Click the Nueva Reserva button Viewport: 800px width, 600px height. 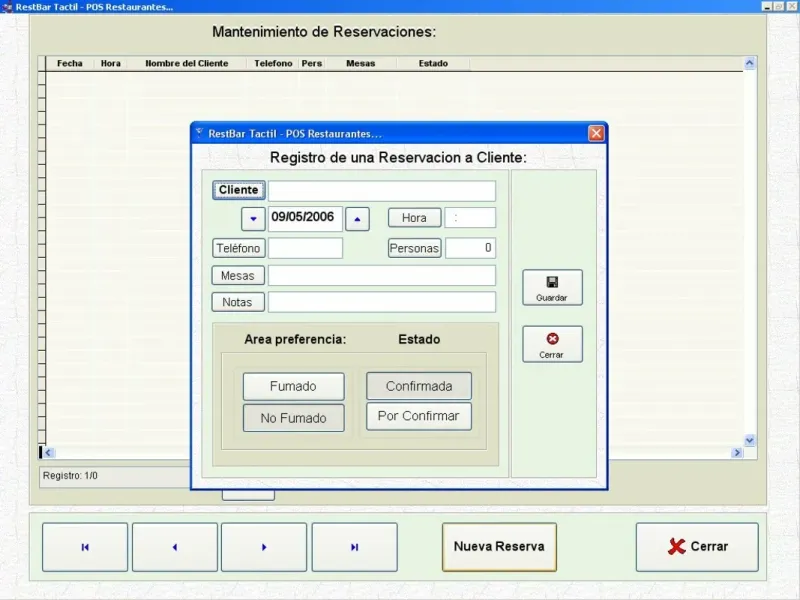pyautogui.click(x=499, y=547)
